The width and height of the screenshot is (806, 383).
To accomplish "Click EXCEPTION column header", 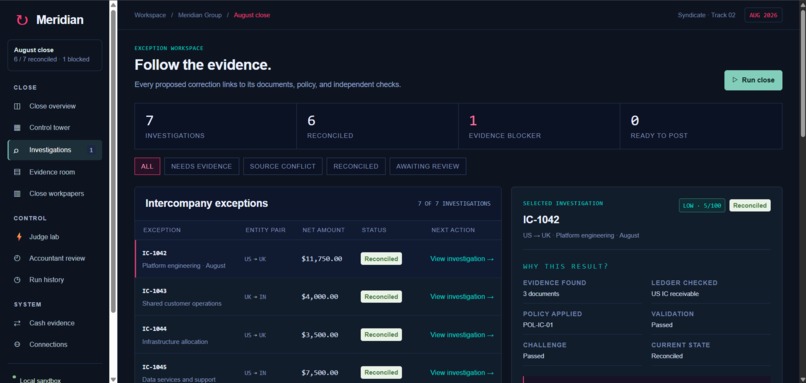I will tap(162, 230).
